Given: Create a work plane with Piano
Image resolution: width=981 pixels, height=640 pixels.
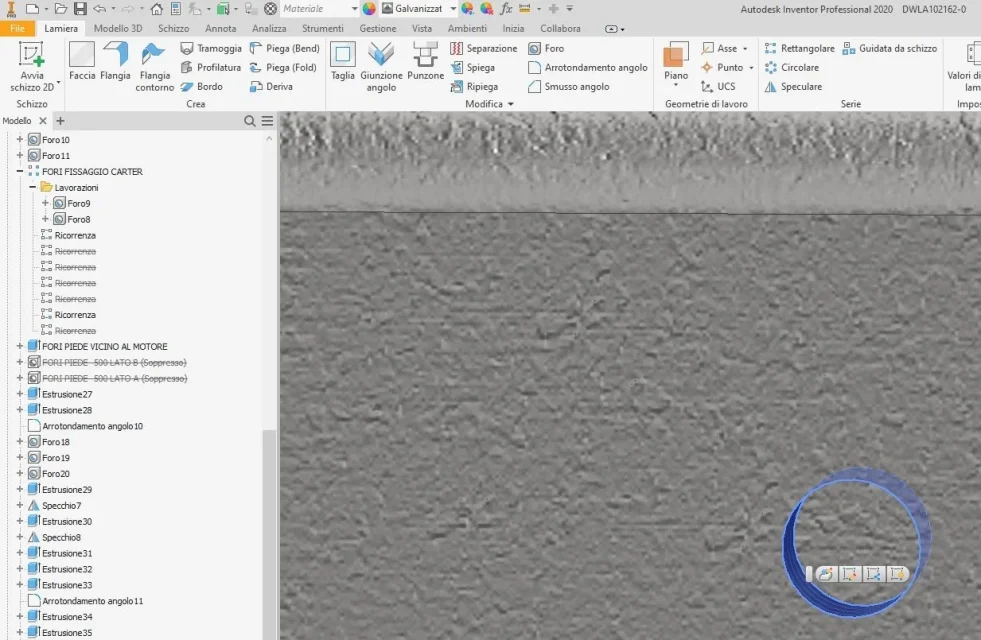Looking at the screenshot, I should [x=676, y=64].
